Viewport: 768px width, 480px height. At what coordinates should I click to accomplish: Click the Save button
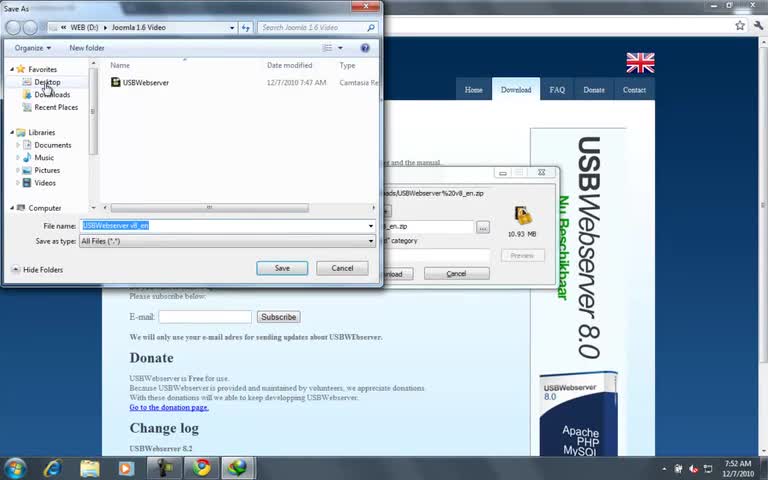coord(282,268)
